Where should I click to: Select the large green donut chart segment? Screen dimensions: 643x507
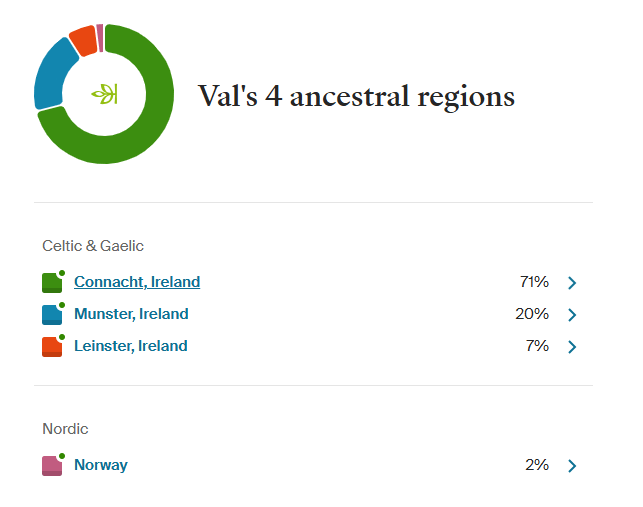tap(150, 130)
